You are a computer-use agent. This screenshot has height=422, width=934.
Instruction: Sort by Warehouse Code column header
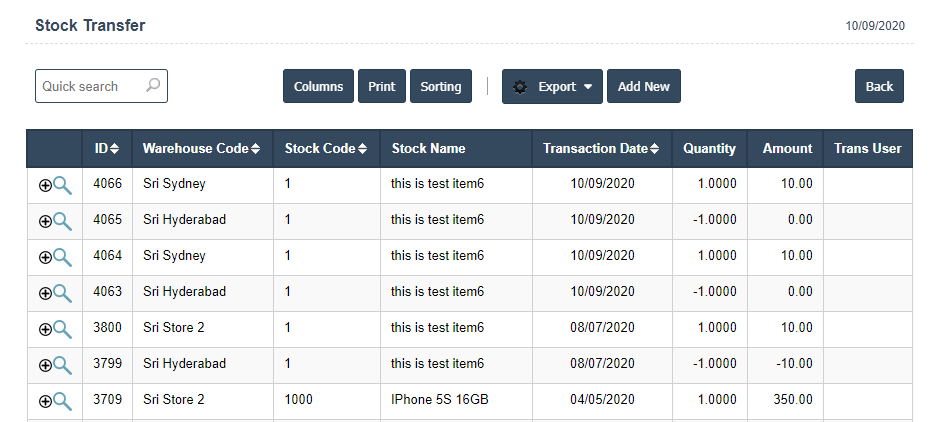(201, 148)
